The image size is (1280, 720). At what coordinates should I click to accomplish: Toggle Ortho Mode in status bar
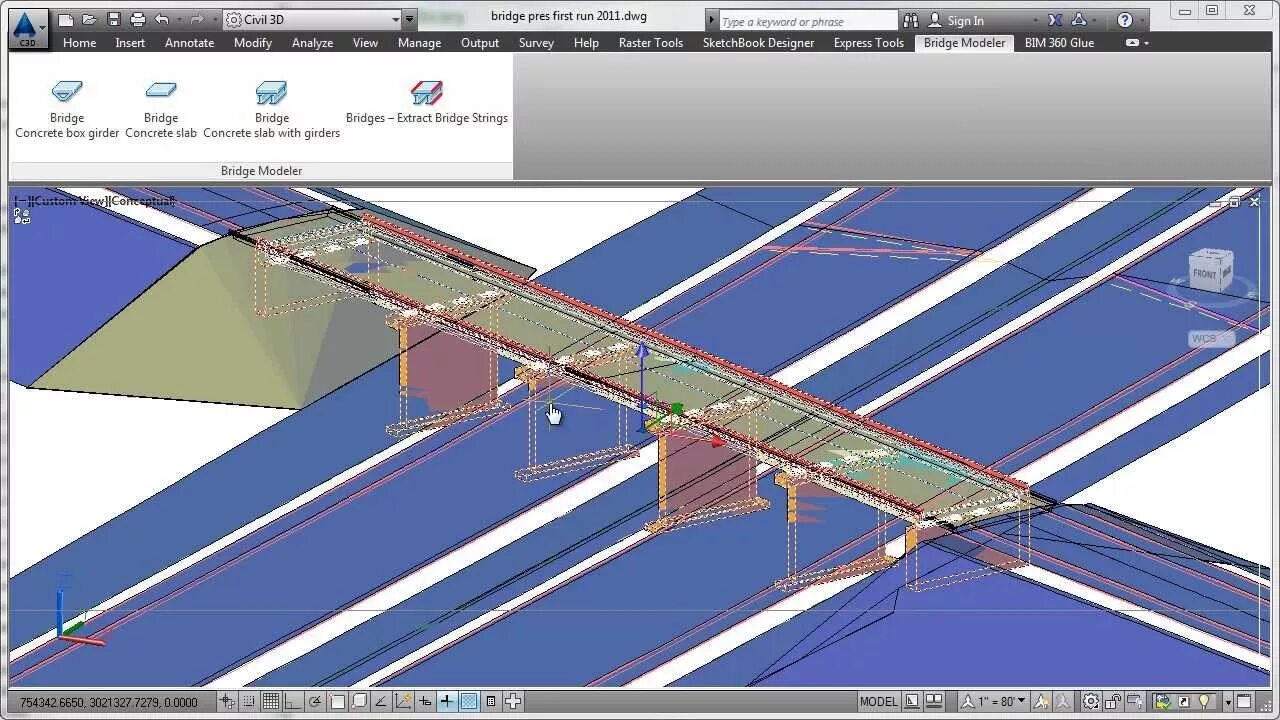[293, 702]
